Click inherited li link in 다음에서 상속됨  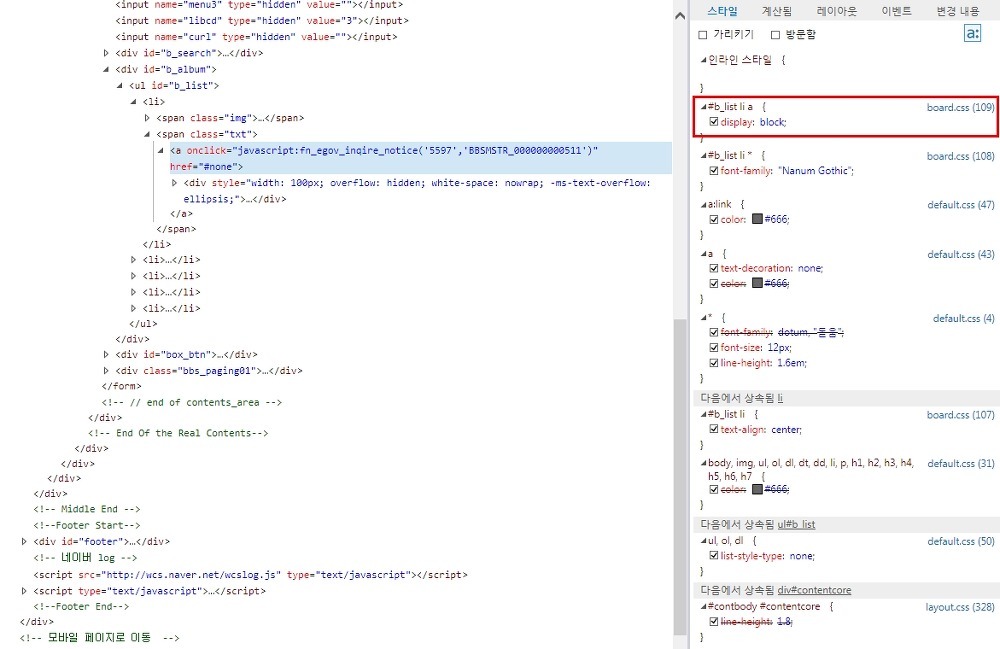(780, 398)
